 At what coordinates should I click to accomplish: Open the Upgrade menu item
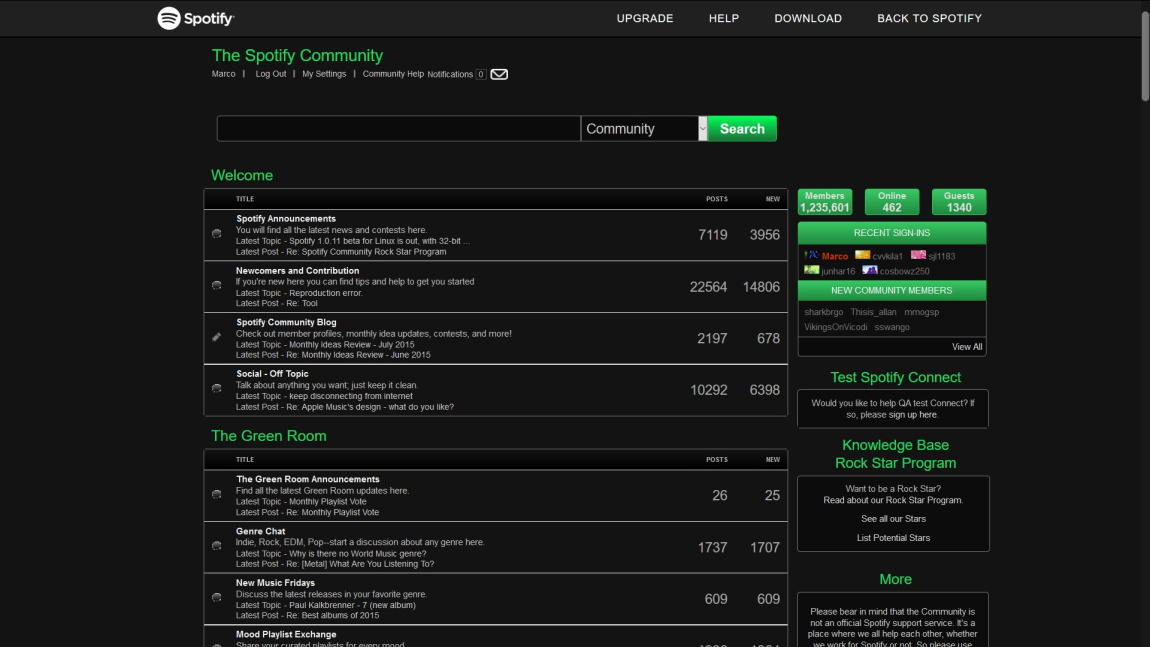[645, 18]
